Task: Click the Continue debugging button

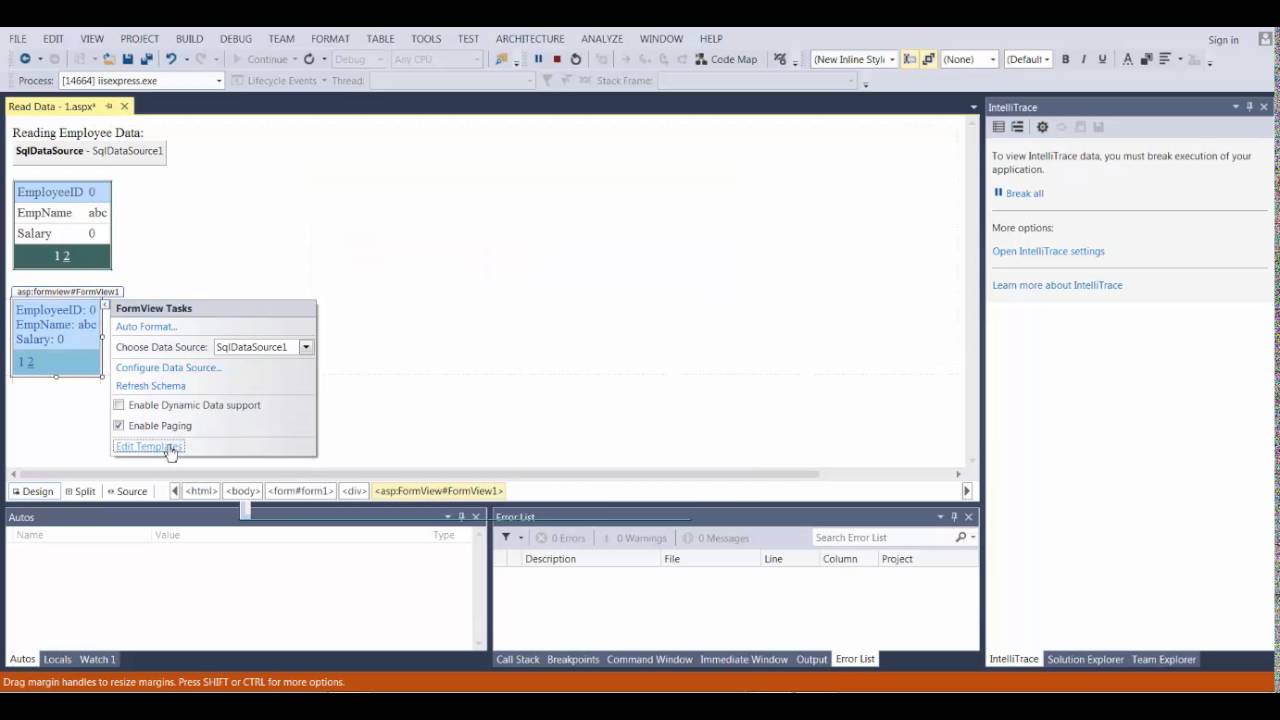Action: [x=260, y=59]
